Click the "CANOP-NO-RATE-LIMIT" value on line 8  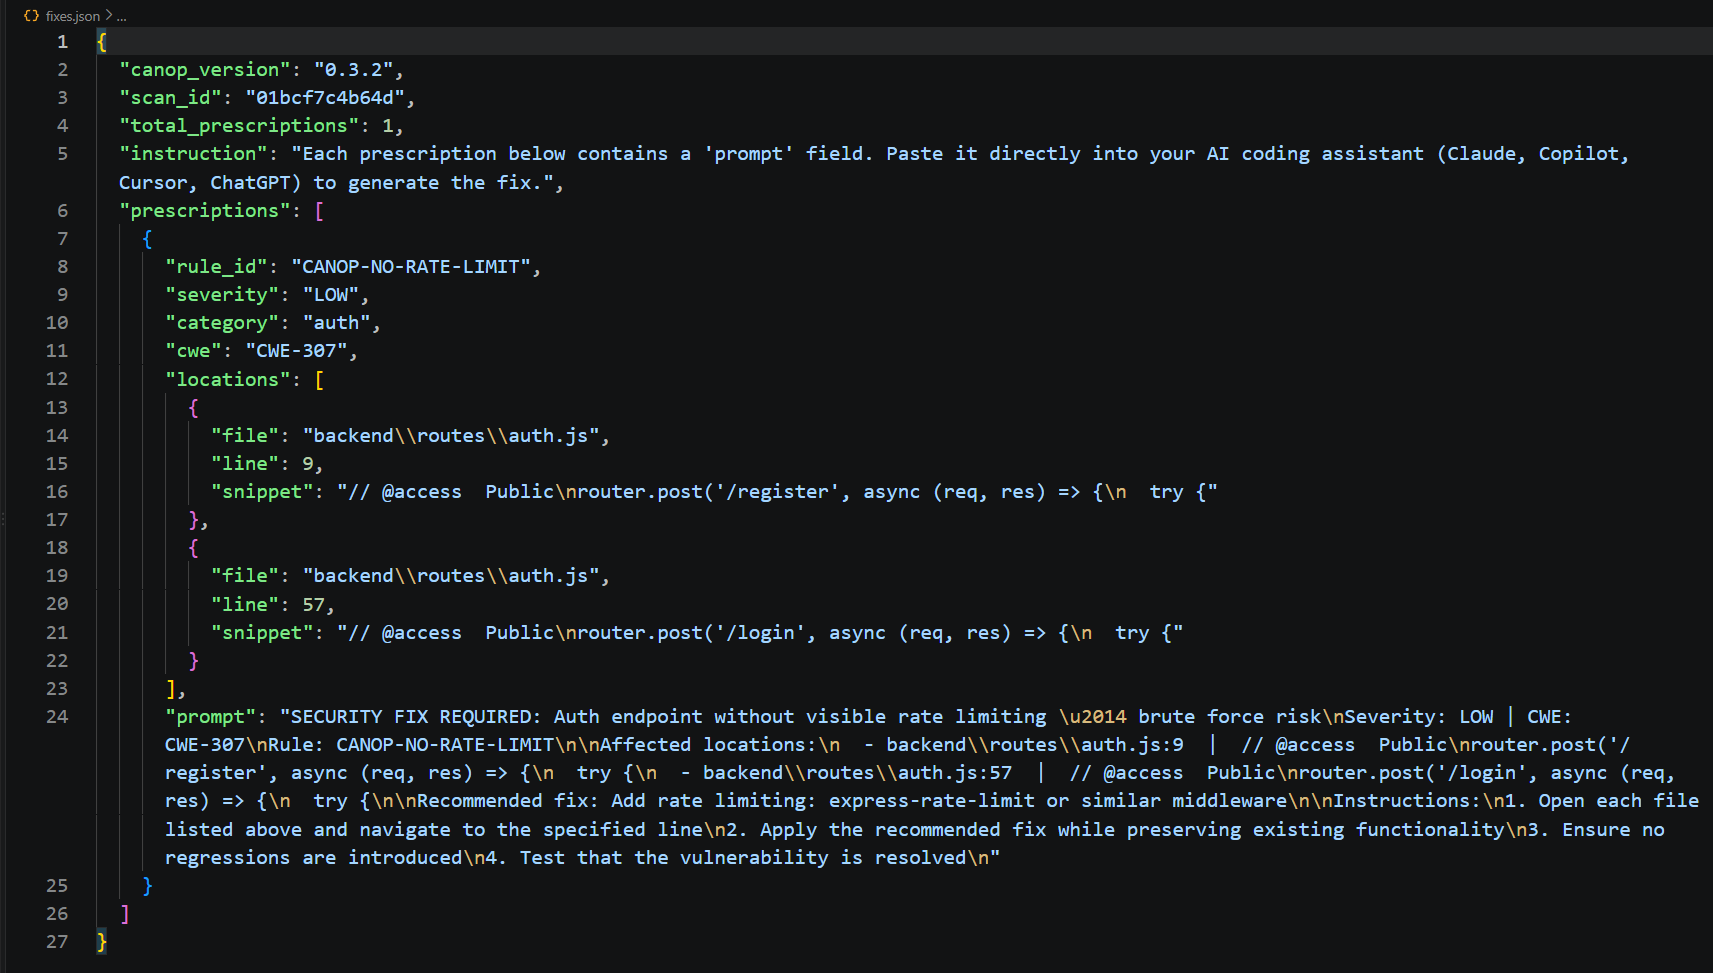click(411, 267)
